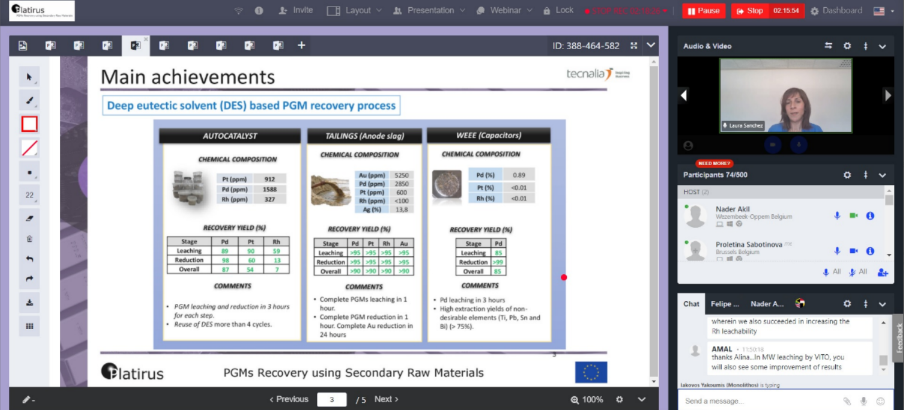This screenshot has width=904, height=410.
Task: Pick the red outline color swatch
Action: click(x=29, y=124)
